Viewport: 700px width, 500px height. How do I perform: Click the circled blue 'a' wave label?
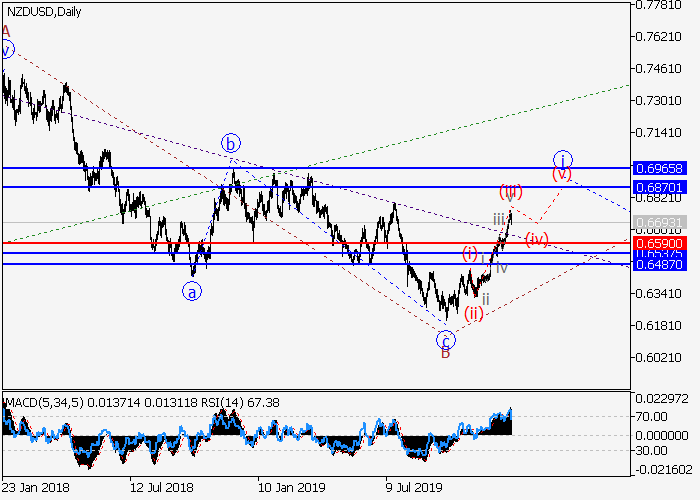190,292
